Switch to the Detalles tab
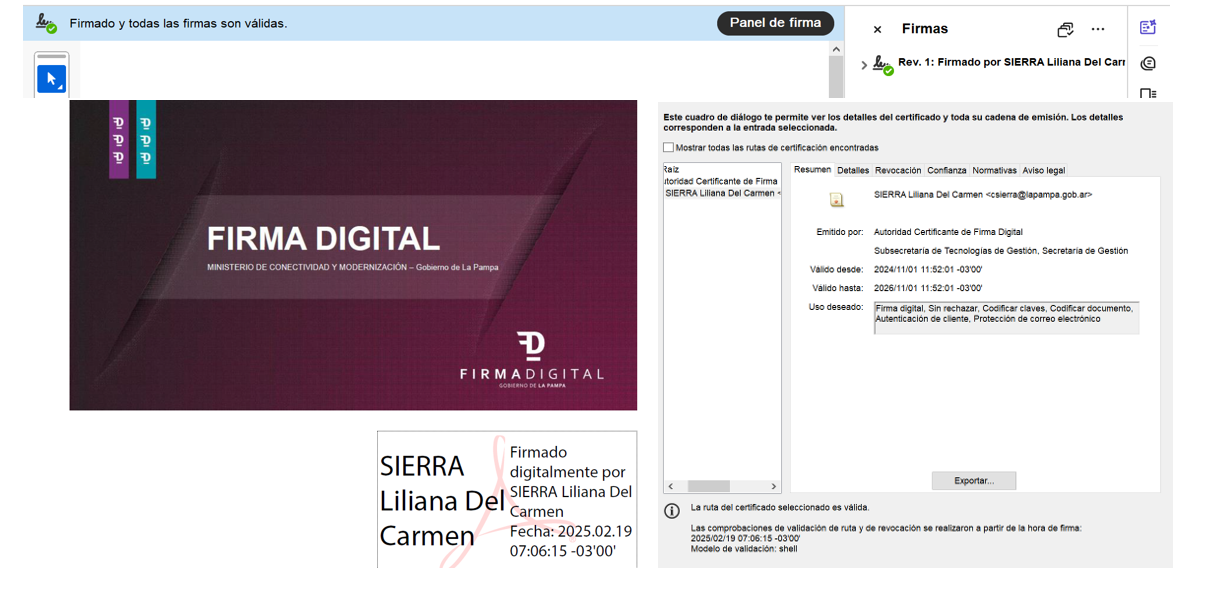This screenshot has height=602, width=1213. pos(853,170)
